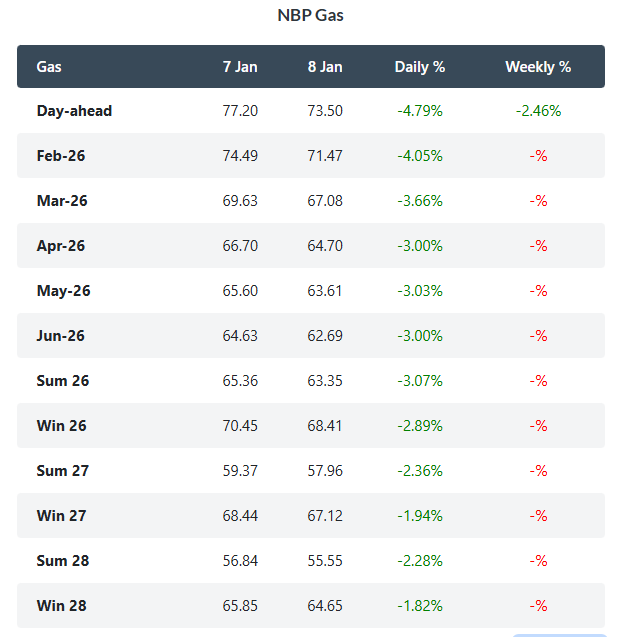Select the Mar-26 contract label
Viewport: 629px width, 637px height.
pyautogui.click(x=62, y=201)
